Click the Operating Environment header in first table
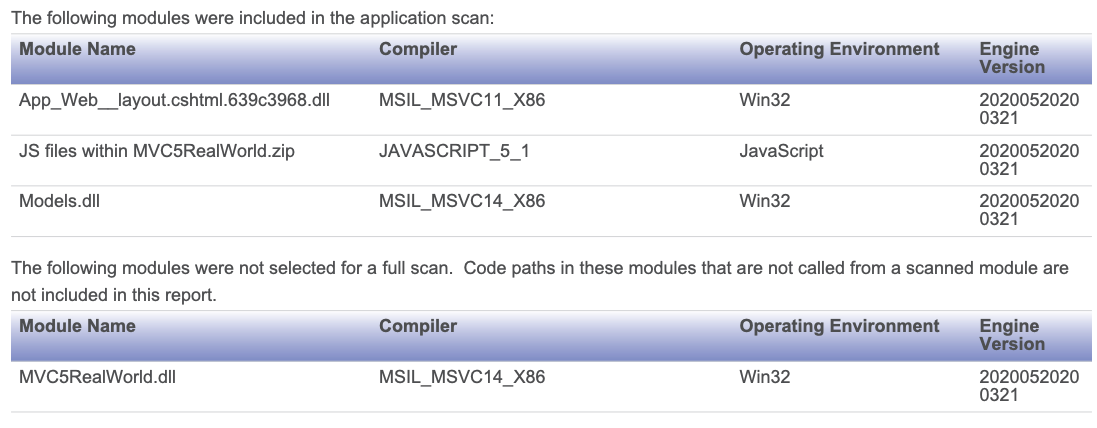This screenshot has width=1097, height=428. click(839, 49)
